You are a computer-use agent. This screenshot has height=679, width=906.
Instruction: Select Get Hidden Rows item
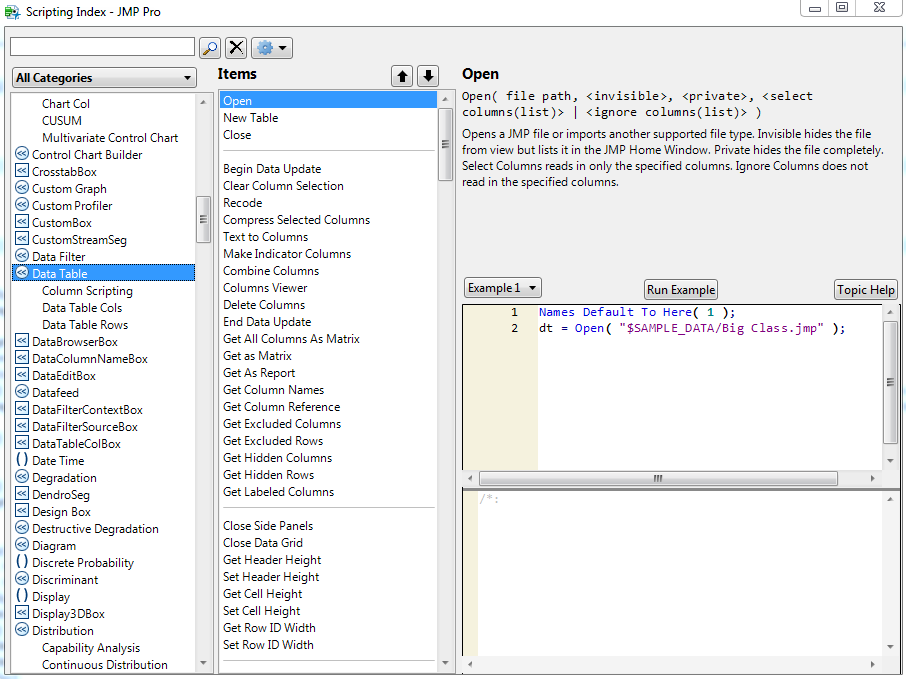(x=269, y=474)
